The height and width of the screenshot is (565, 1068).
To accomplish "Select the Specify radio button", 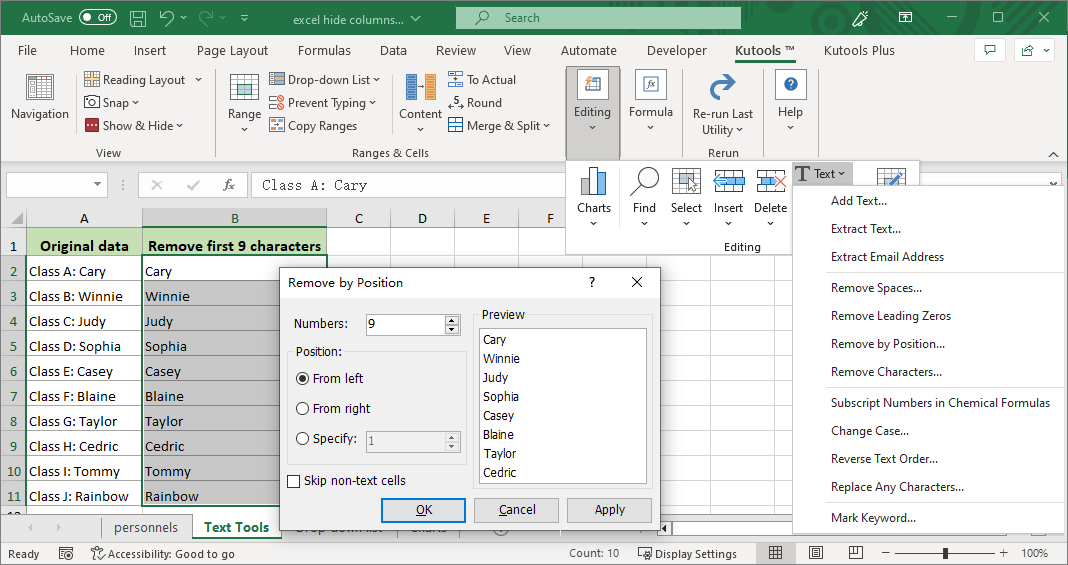I will pyautogui.click(x=302, y=439).
